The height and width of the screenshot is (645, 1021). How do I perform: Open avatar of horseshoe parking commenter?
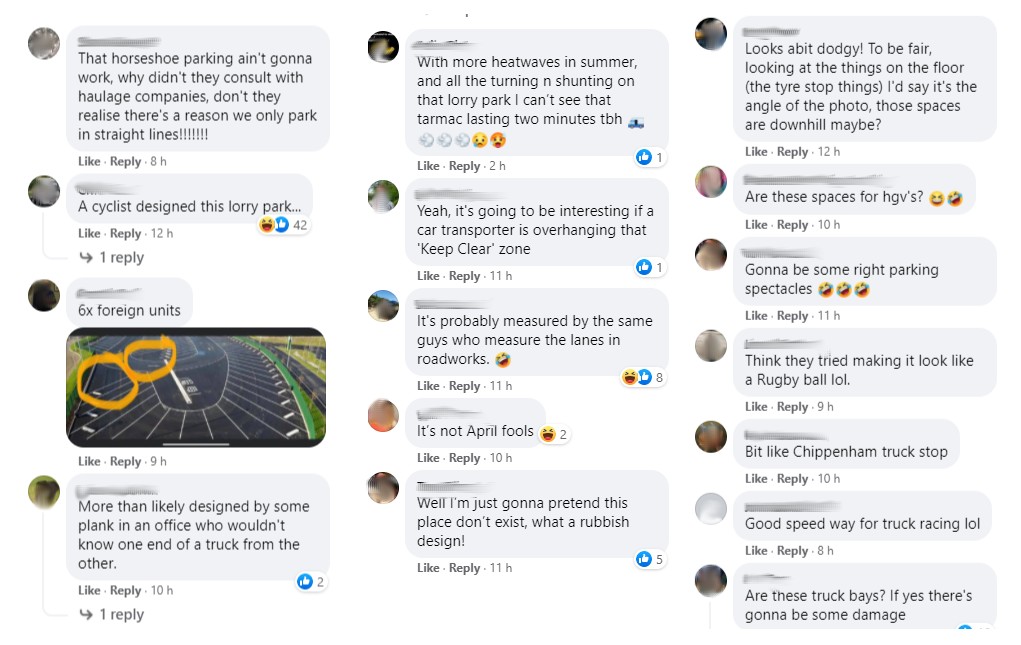[x=44, y=44]
